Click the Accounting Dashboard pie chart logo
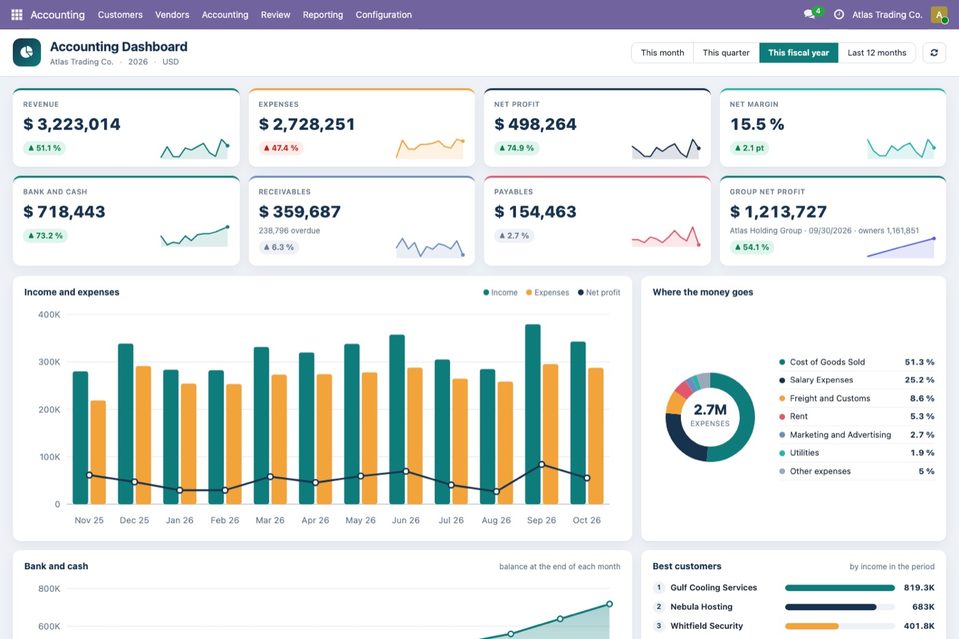The image size is (959, 639). (27, 53)
